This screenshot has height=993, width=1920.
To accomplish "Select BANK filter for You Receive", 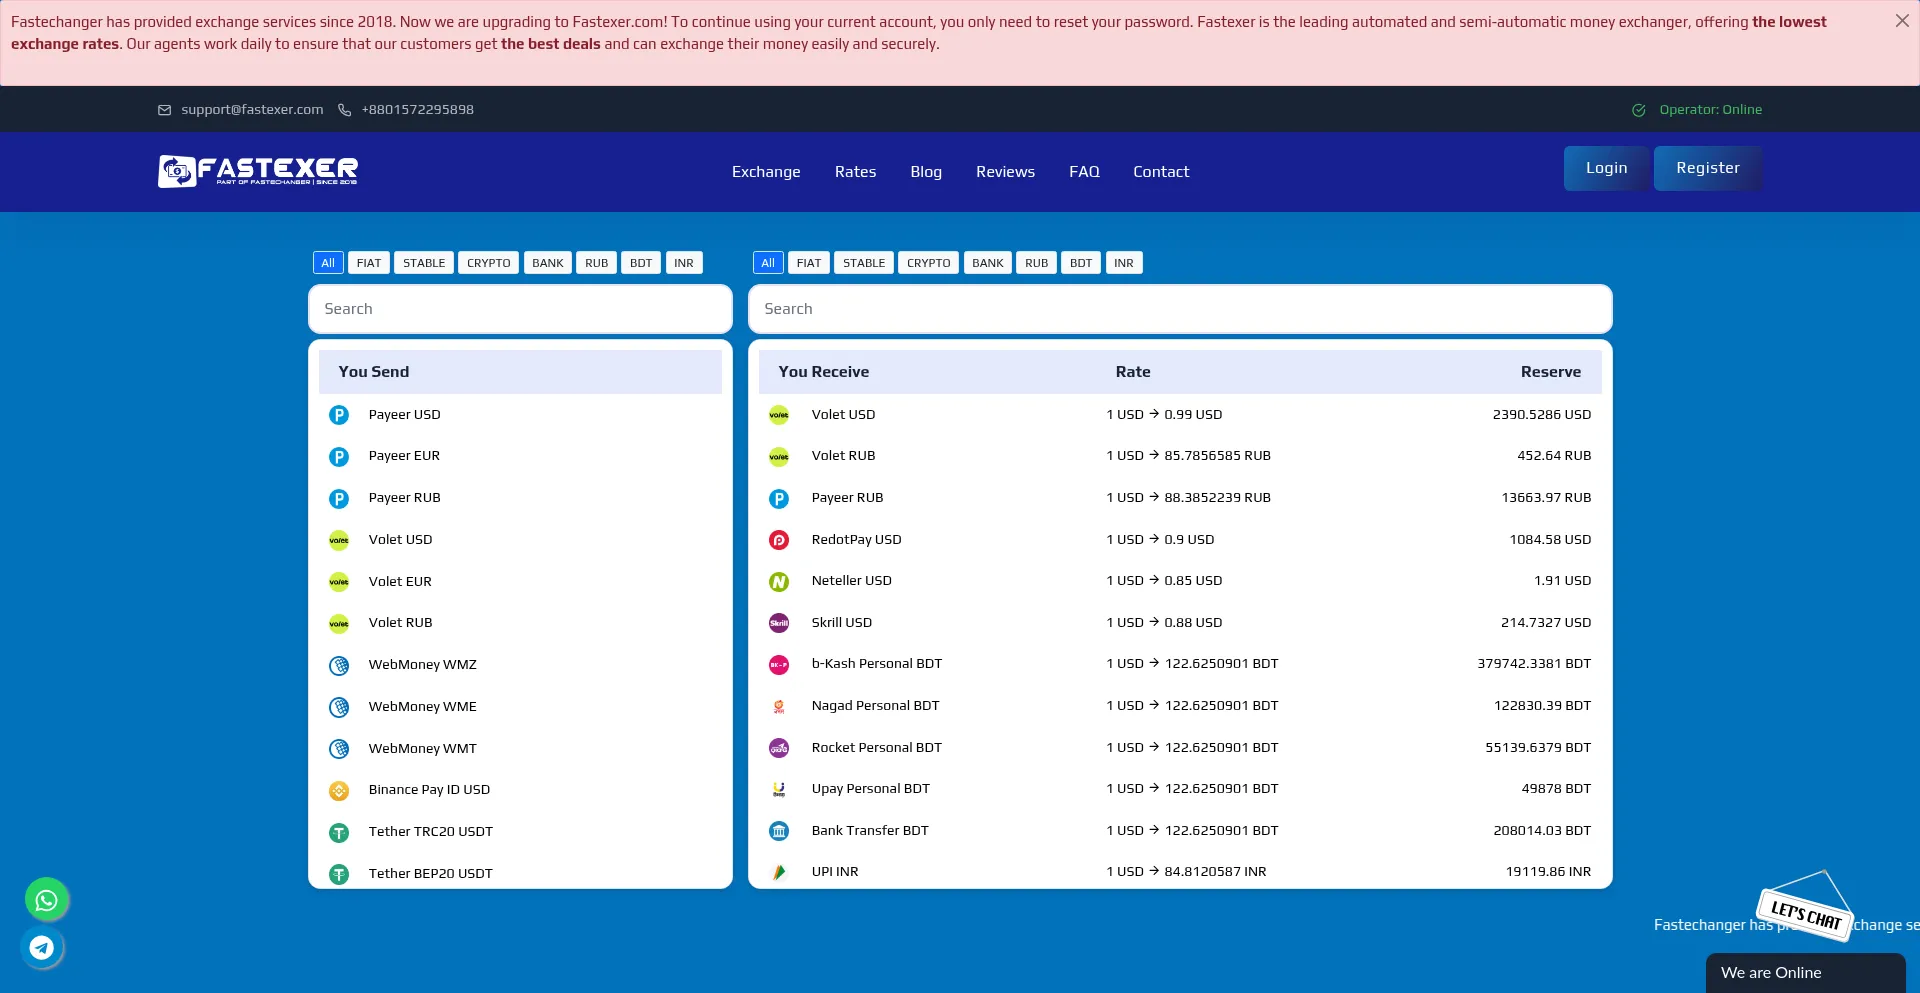I will coord(988,263).
